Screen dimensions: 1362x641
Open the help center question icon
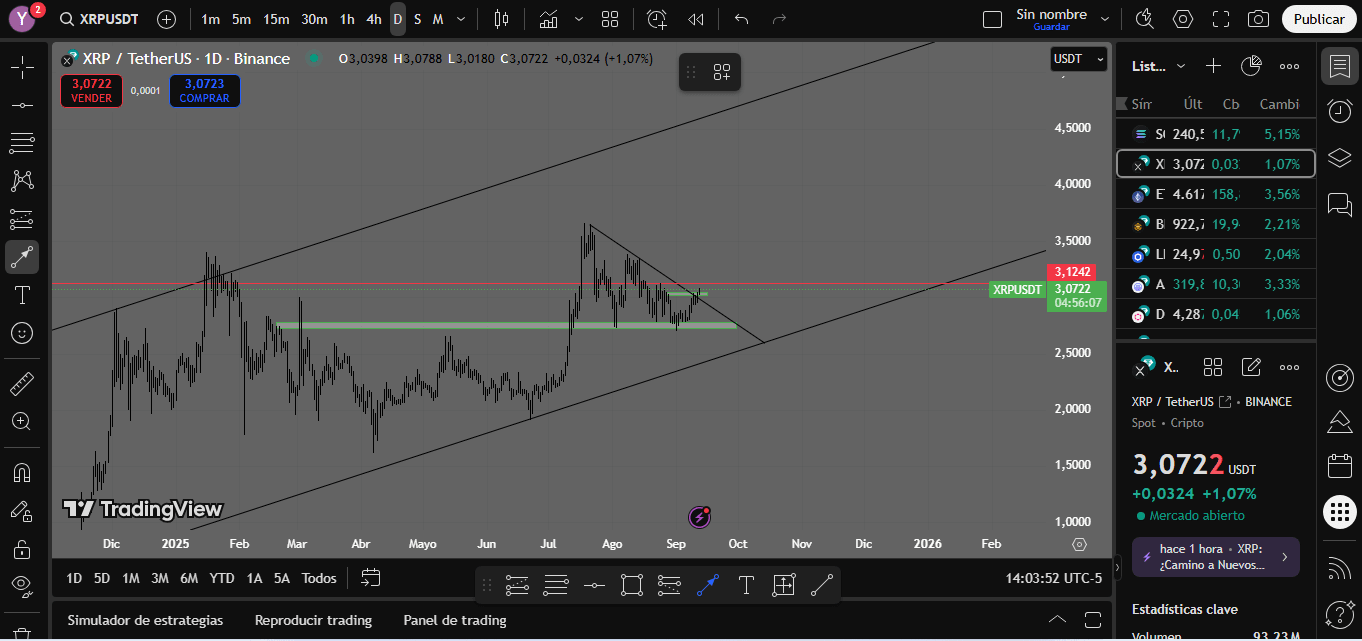[x=1339, y=613]
